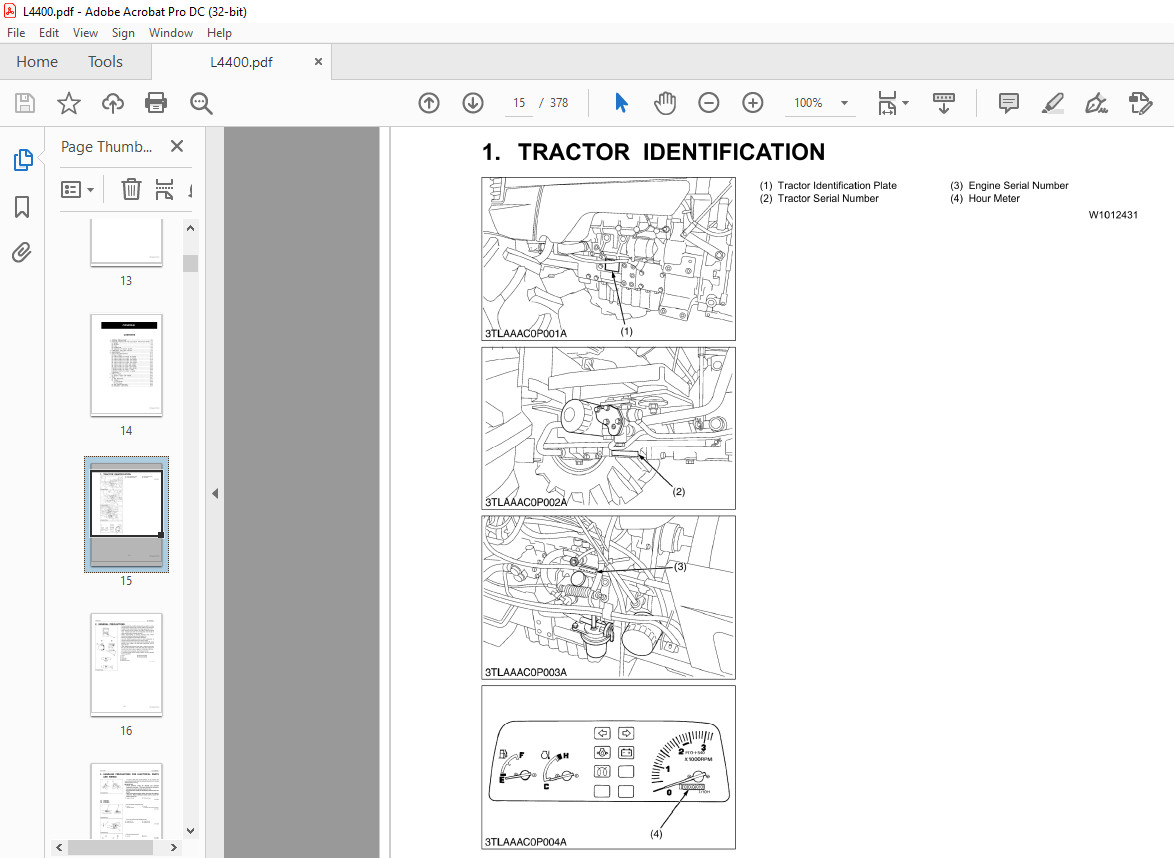Go to next page arrow

coord(472,103)
